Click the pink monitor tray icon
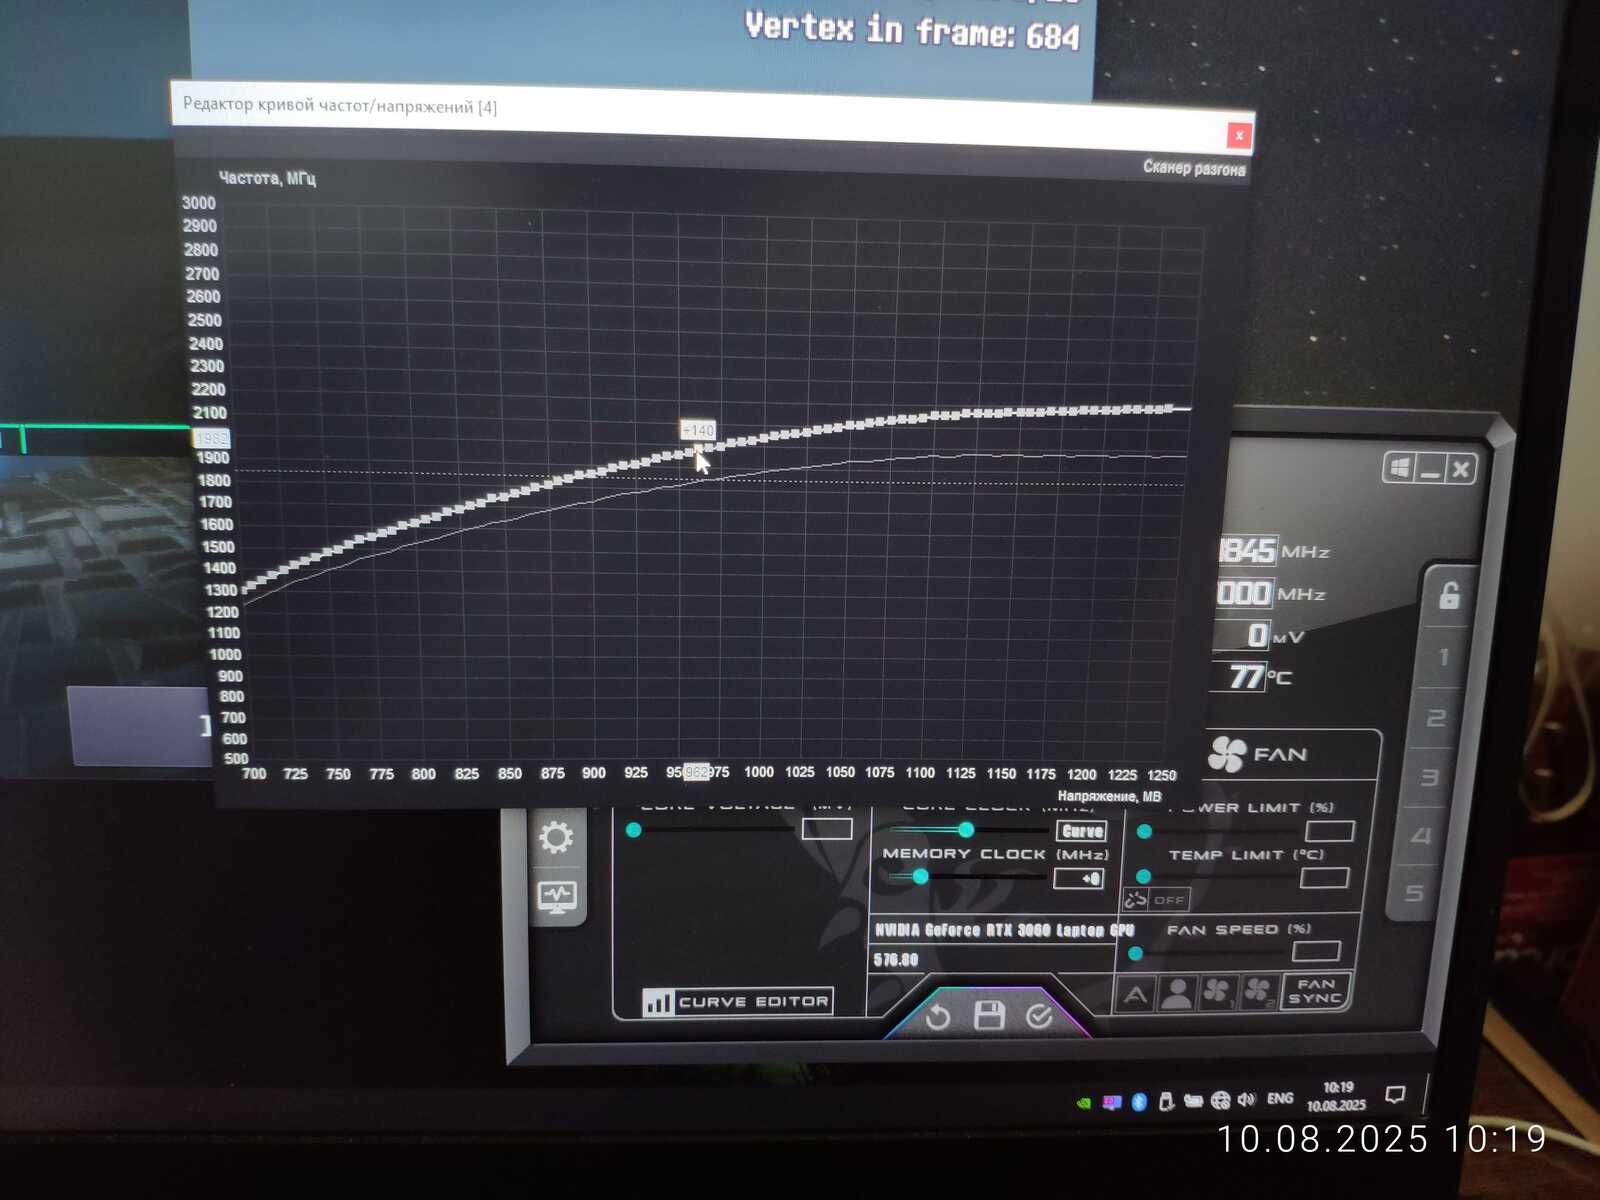Screen dimensions: 1600x1200 tap(1111, 1102)
